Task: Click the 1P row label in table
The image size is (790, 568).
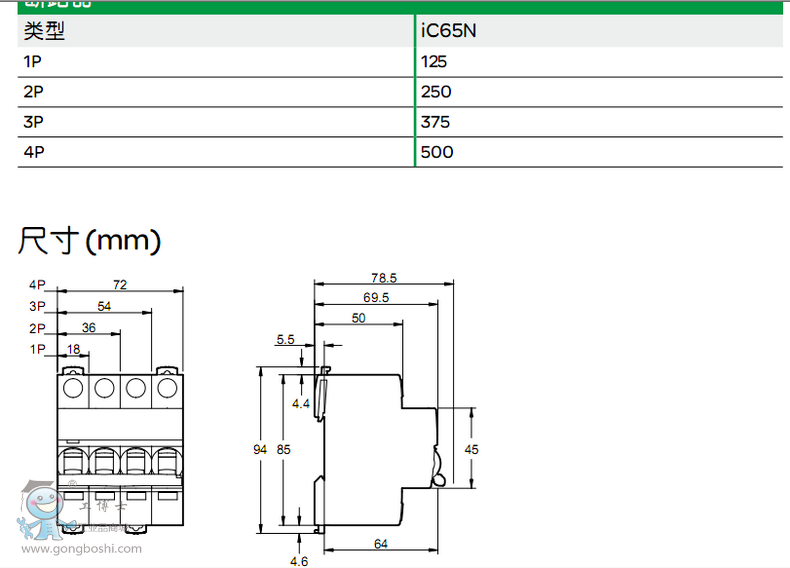Action: click(33, 61)
